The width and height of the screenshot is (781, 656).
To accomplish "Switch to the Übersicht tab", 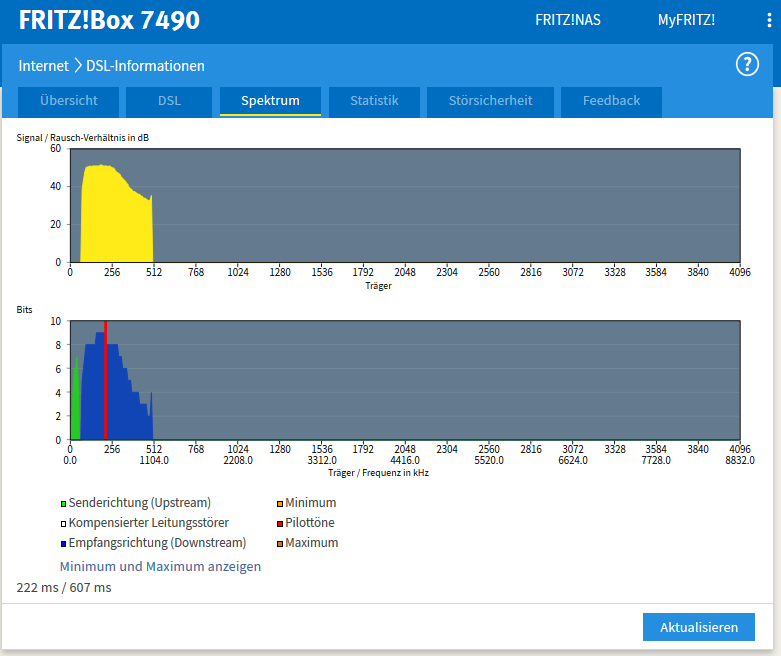I will pos(69,101).
